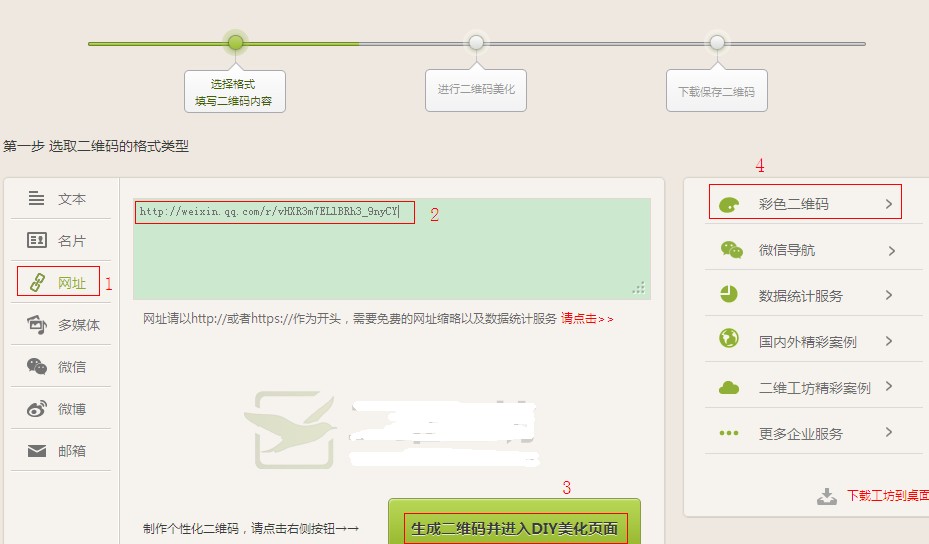Expand the 彩色二维码 chevron arrow
The height and width of the screenshot is (544, 929).
click(889, 204)
